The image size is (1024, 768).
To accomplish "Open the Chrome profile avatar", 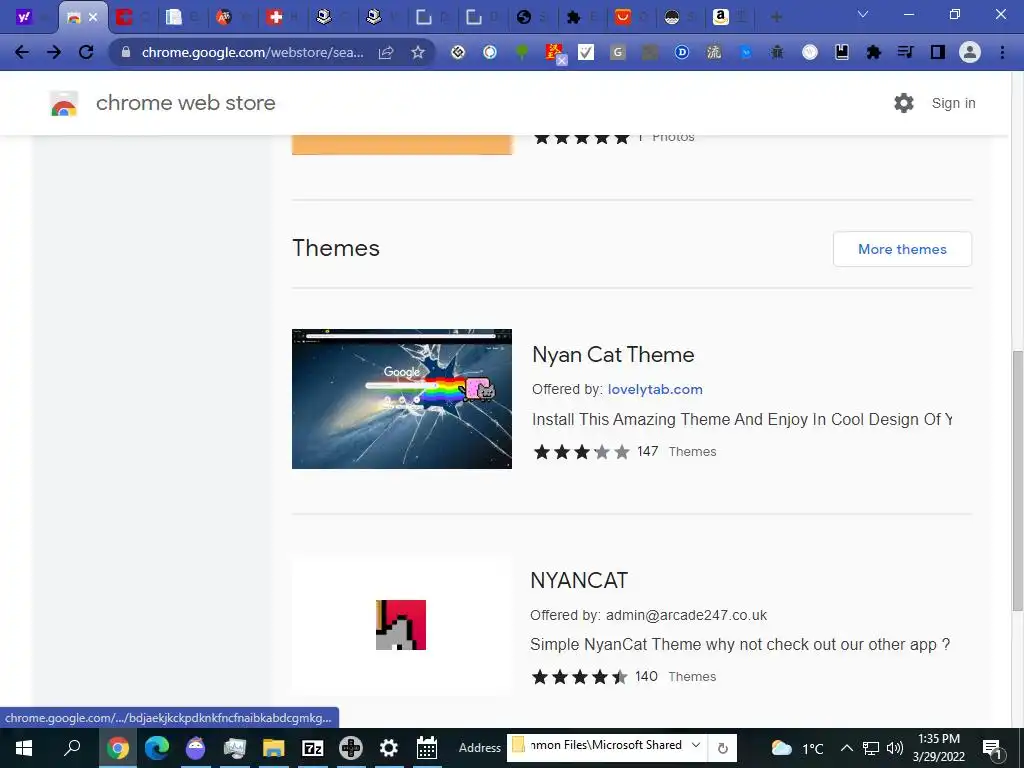I will [970, 52].
